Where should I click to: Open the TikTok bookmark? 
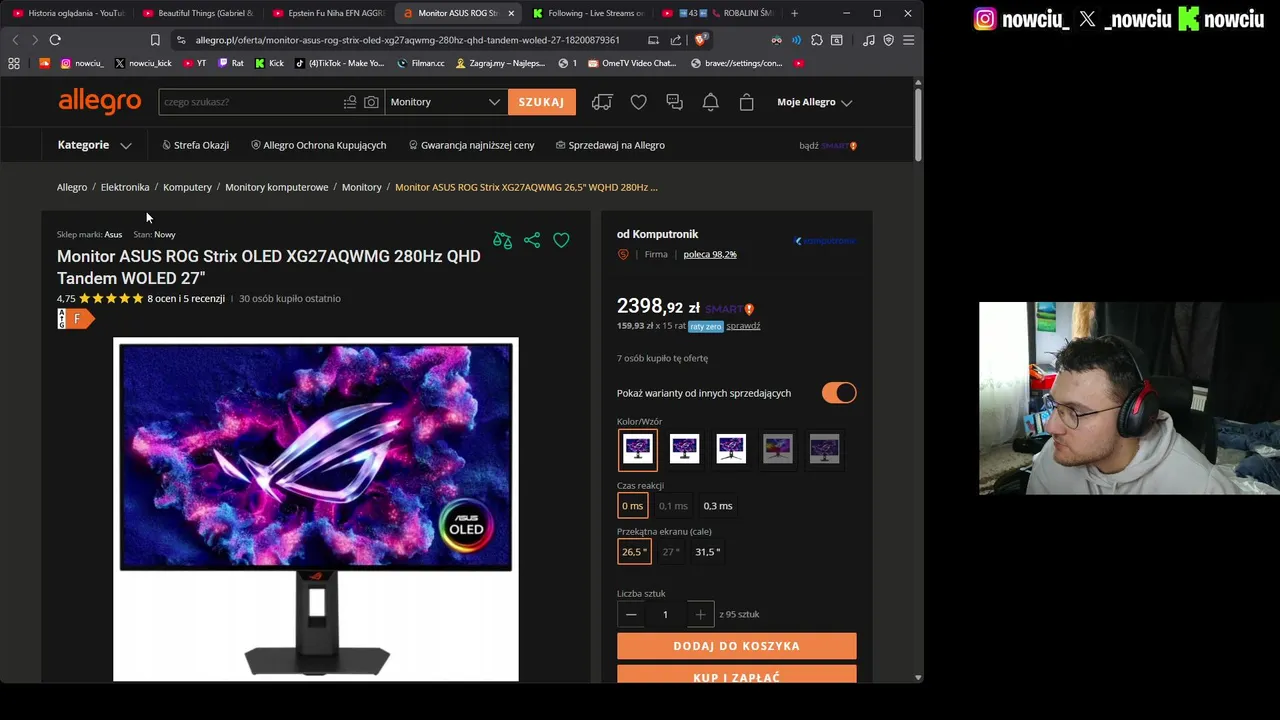(x=339, y=63)
